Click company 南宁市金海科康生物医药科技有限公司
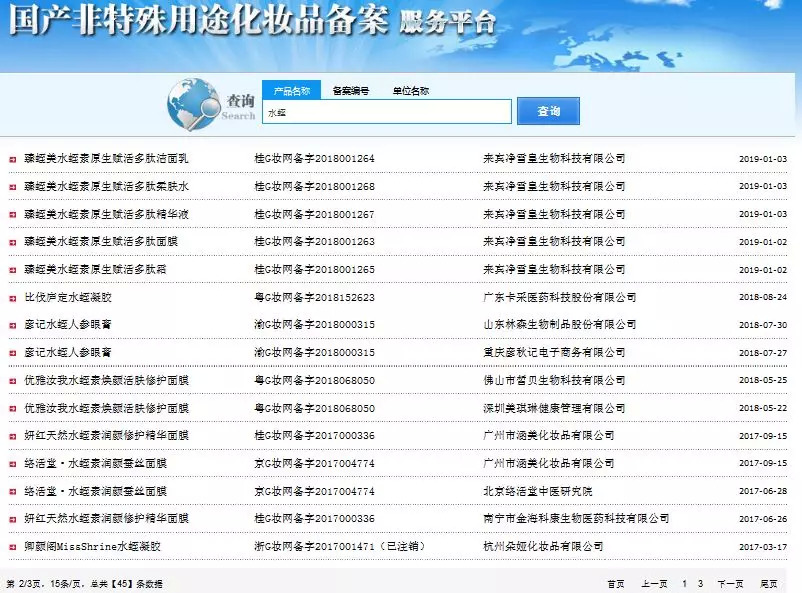 point(576,518)
